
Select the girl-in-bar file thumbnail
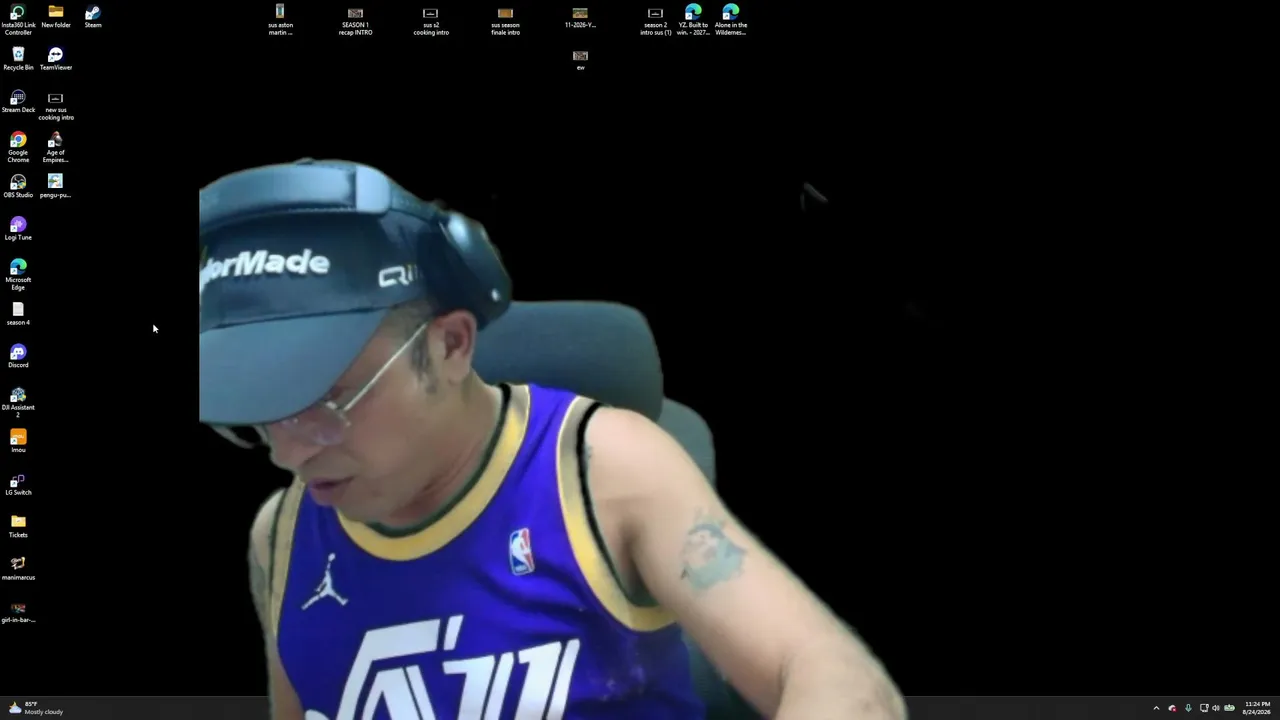point(18,612)
